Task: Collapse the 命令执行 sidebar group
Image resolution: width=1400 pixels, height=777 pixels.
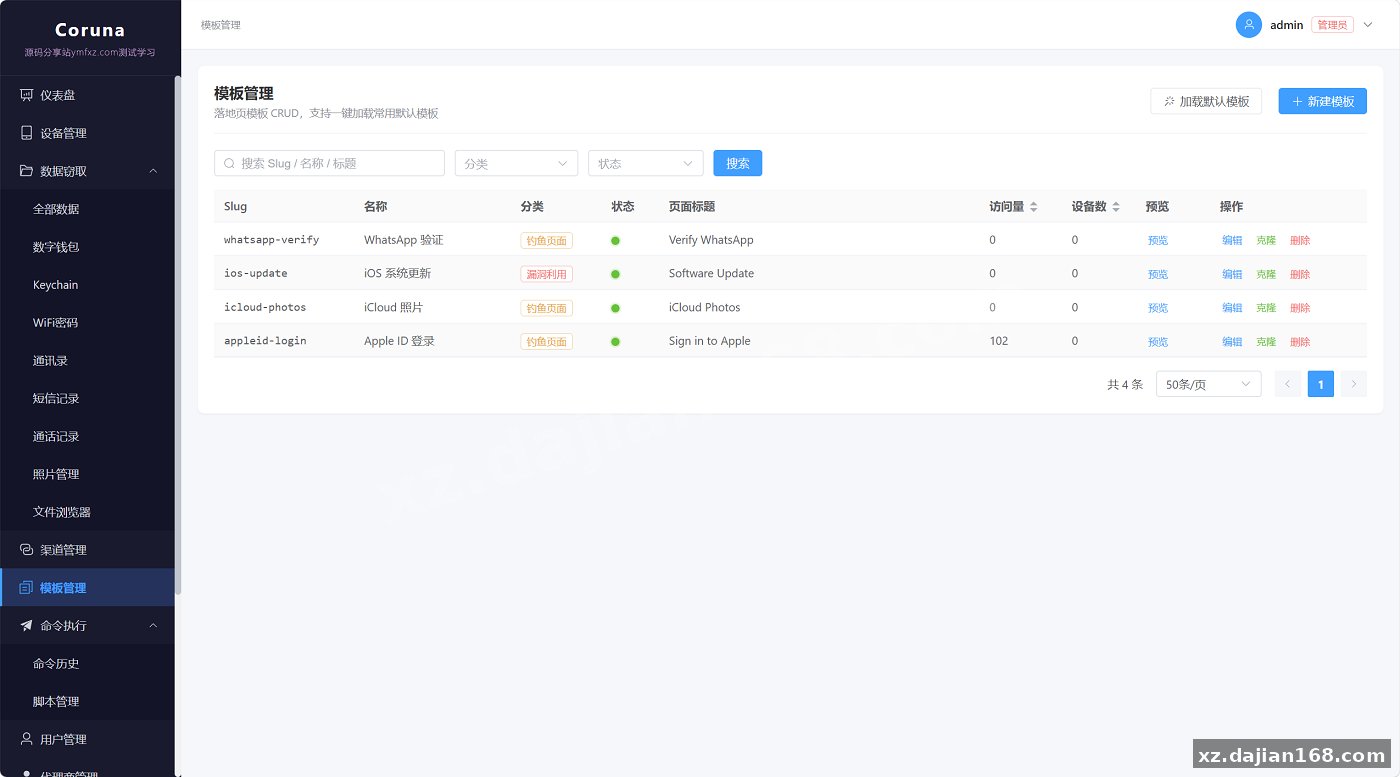Action: tap(87, 626)
